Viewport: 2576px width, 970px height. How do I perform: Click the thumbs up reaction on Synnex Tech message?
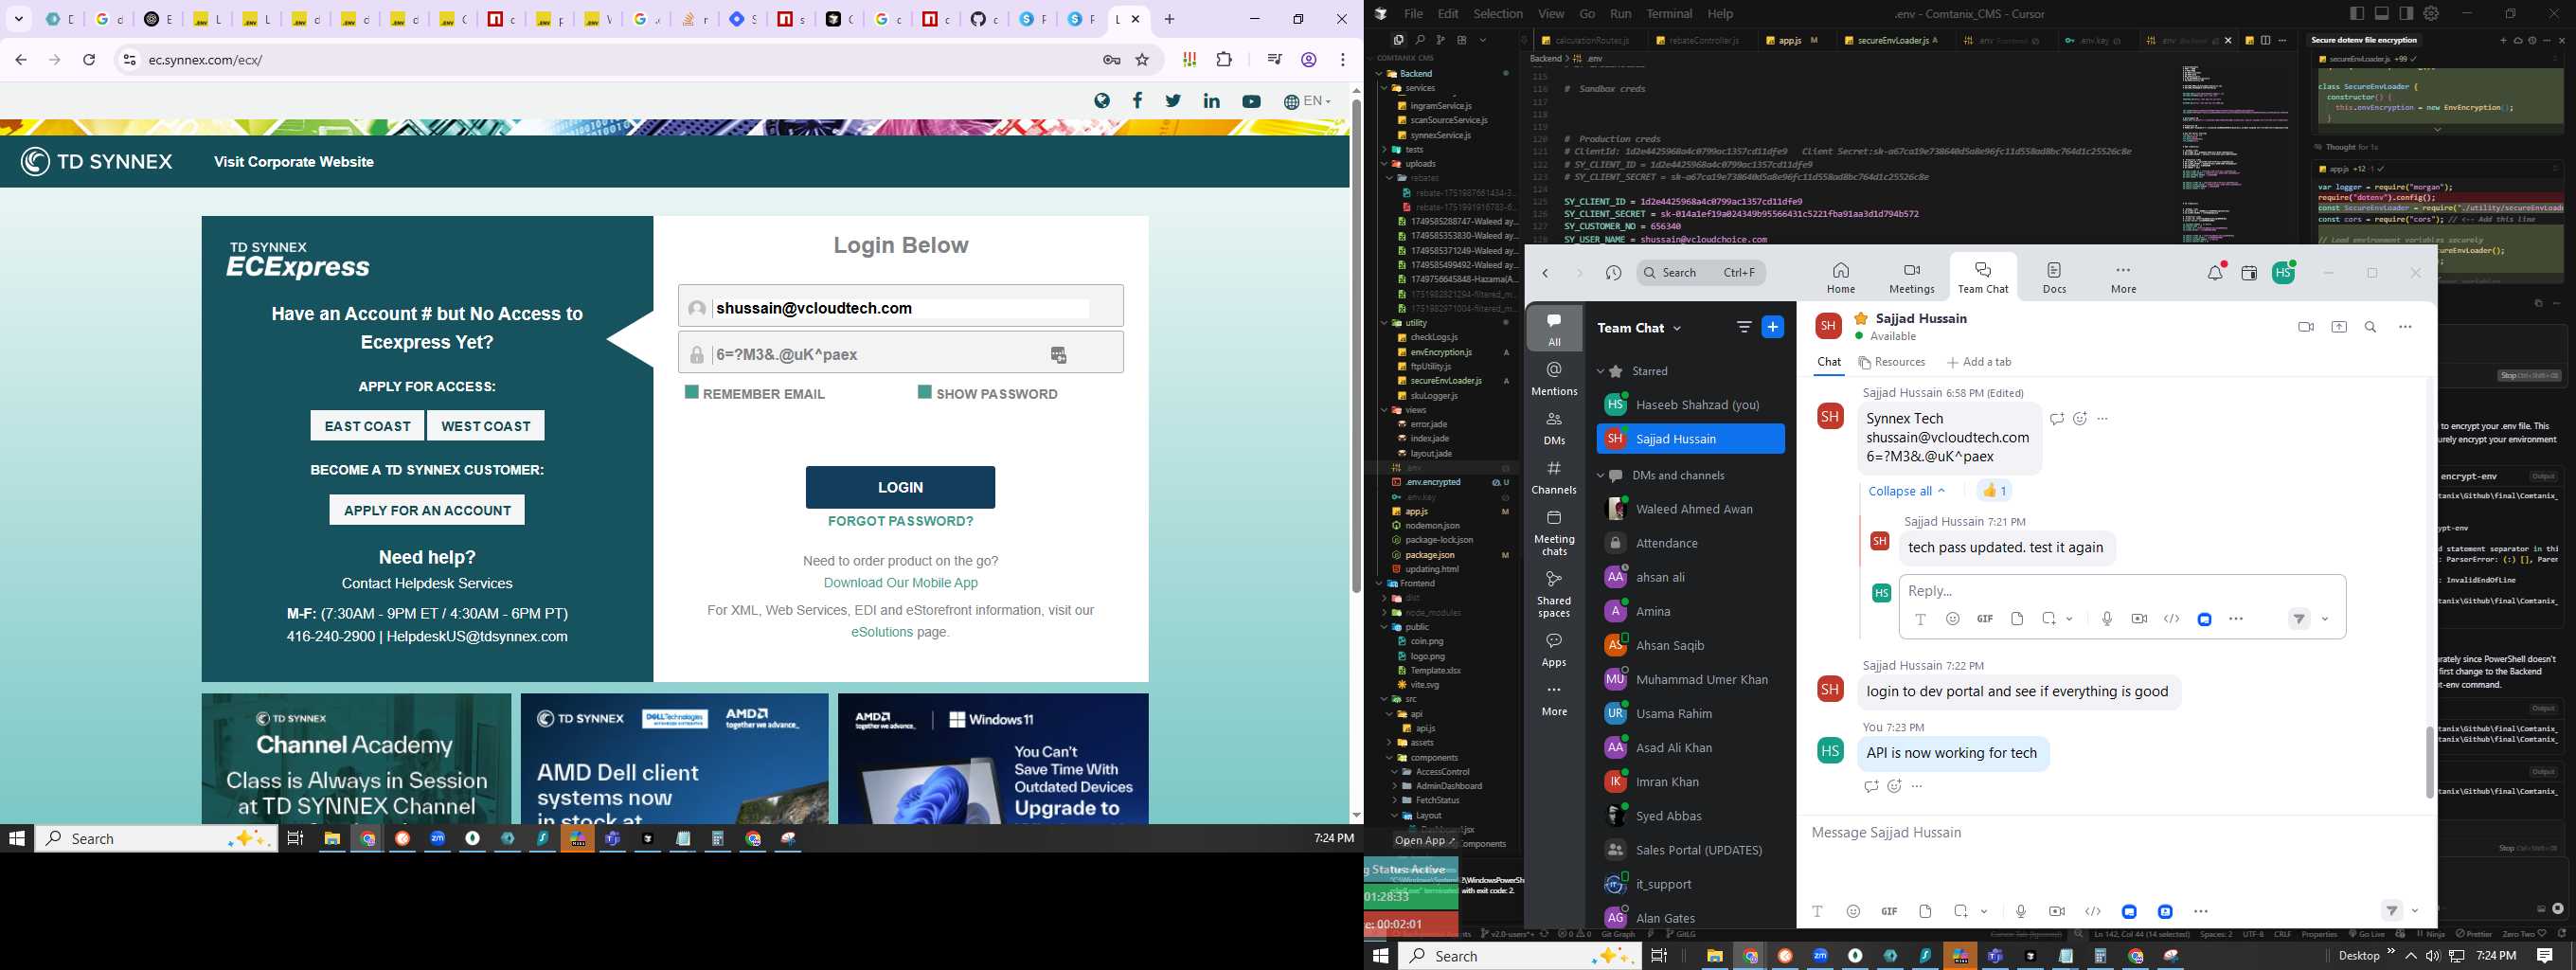tap(1994, 490)
